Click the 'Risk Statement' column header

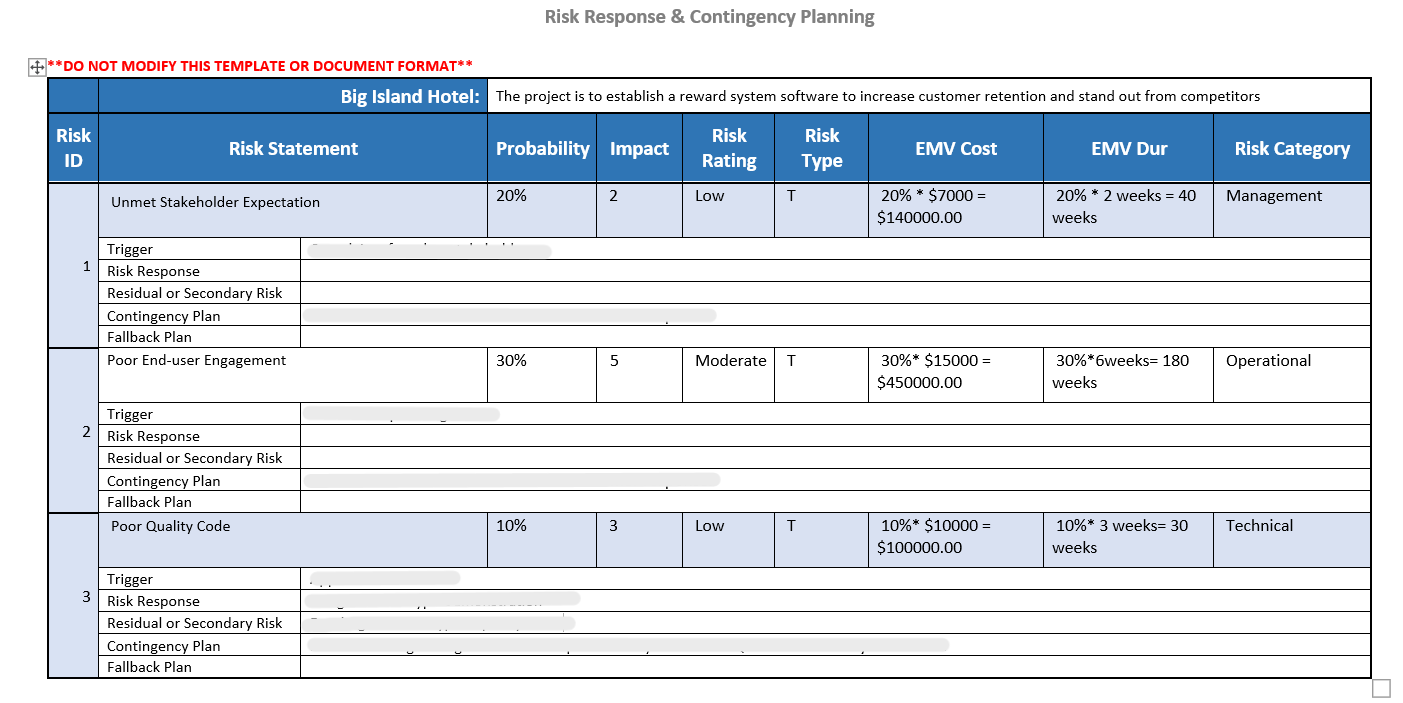(293, 148)
